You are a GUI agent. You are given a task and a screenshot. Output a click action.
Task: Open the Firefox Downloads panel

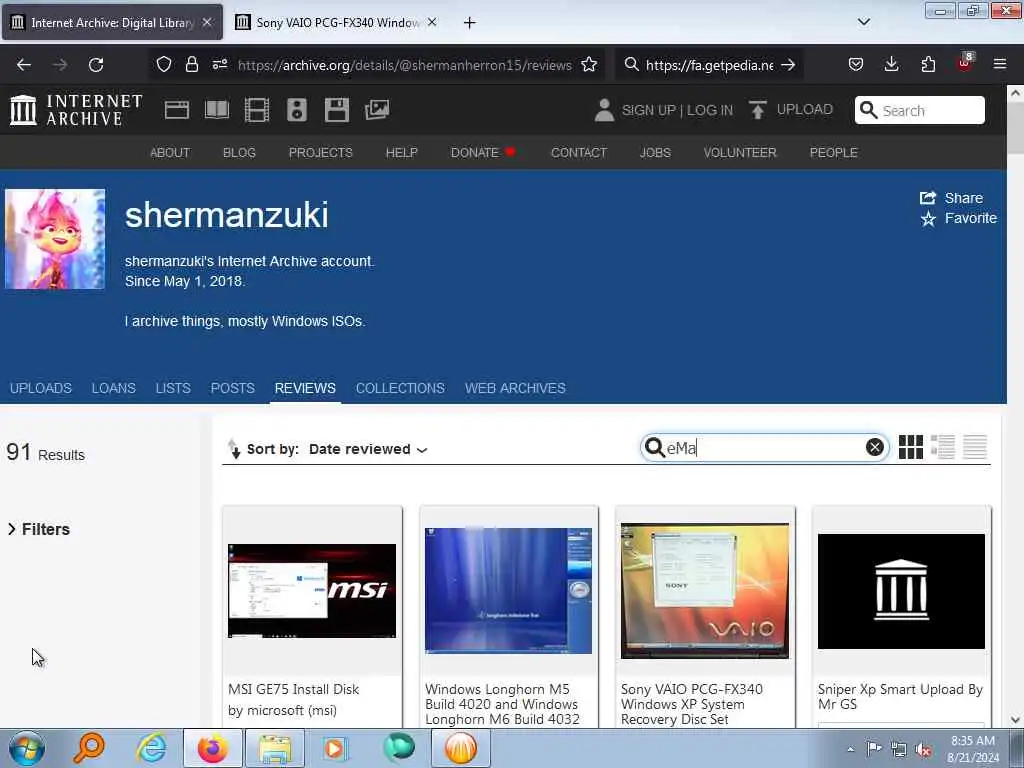point(891,65)
